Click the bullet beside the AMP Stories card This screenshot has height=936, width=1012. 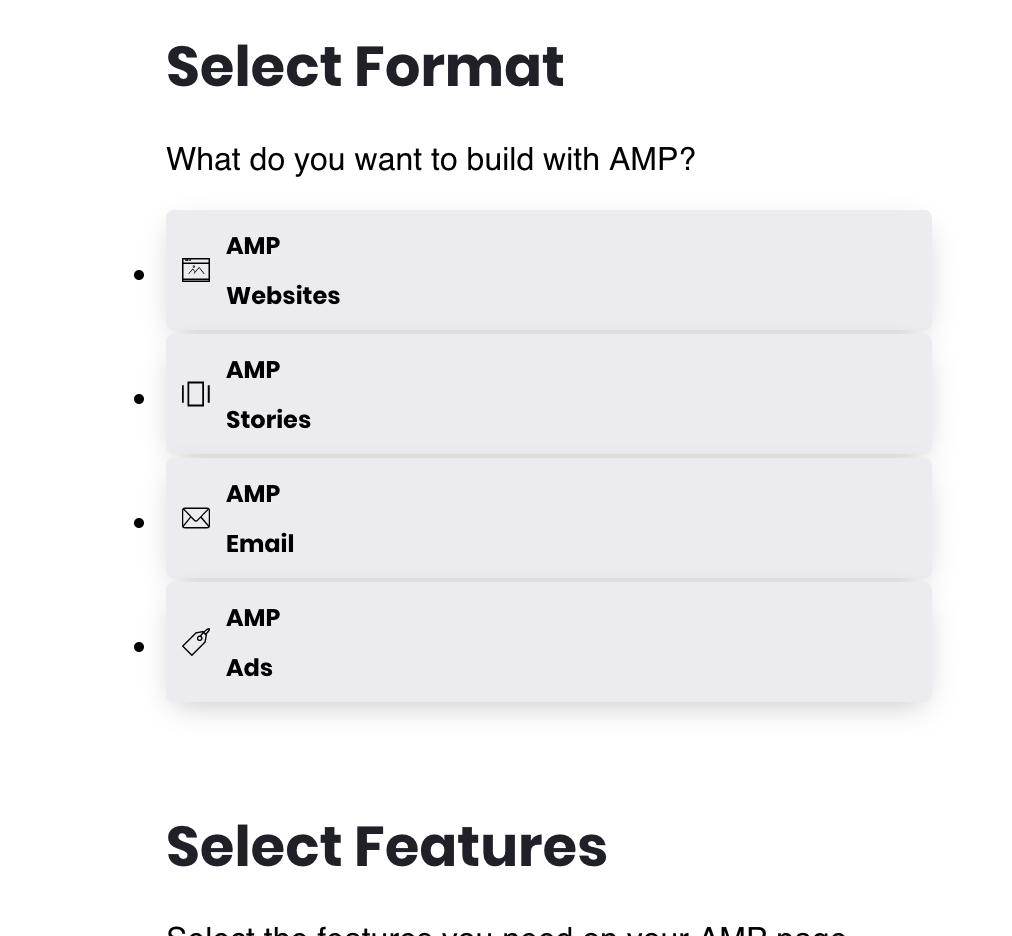139,398
